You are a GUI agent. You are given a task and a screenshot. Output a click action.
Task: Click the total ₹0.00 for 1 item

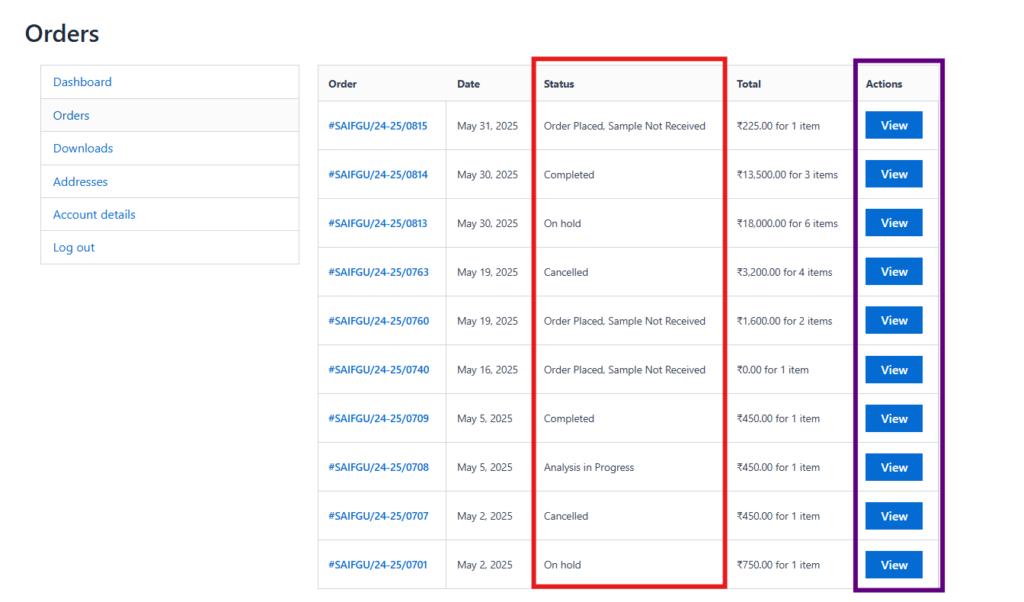(x=773, y=370)
